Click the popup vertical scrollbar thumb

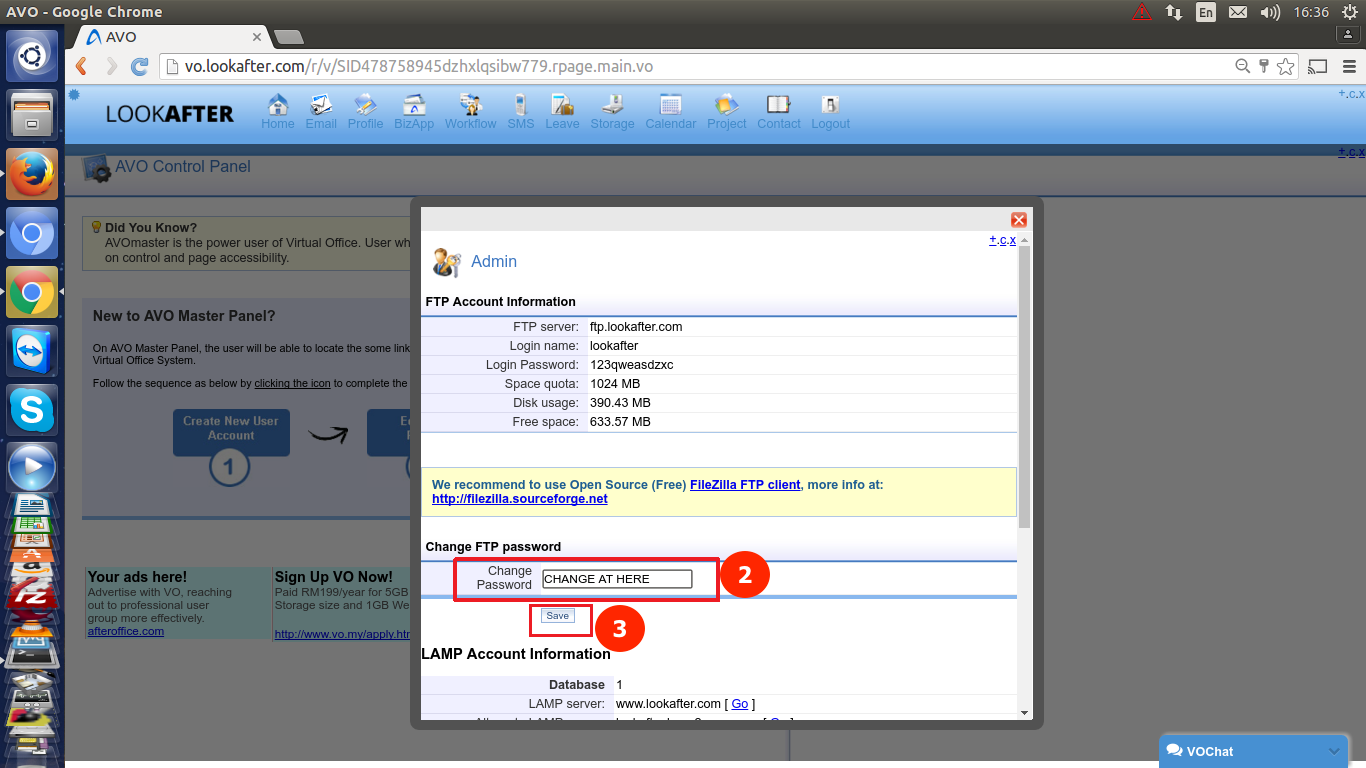pyautogui.click(x=1024, y=388)
